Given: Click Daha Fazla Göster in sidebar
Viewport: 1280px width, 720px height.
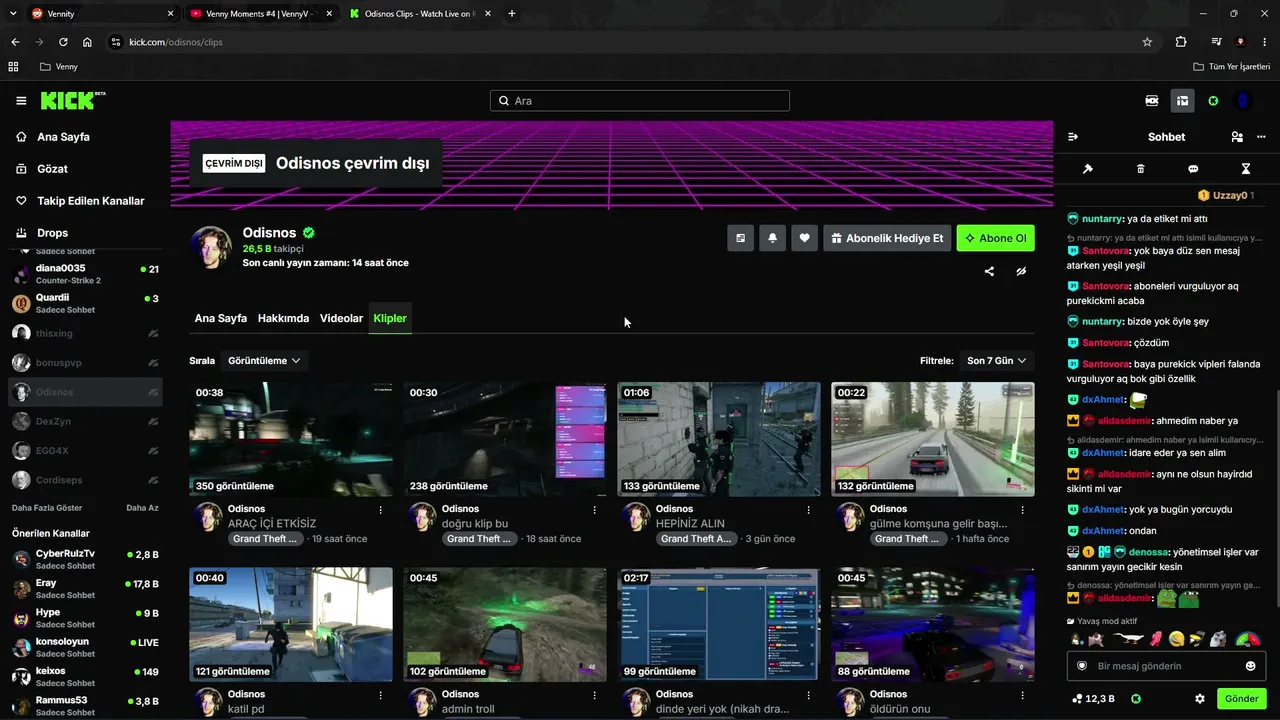Looking at the screenshot, I should point(47,508).
